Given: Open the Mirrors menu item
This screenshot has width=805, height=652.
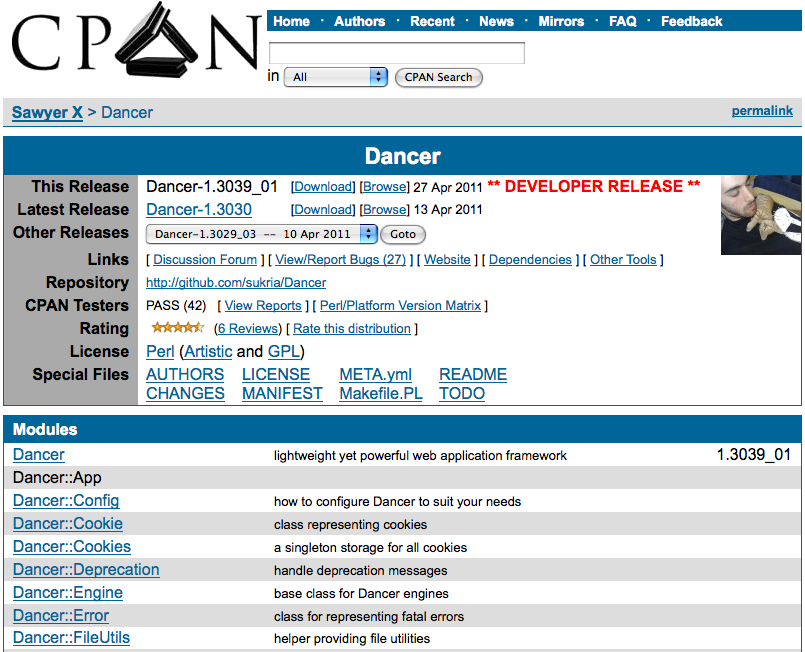Looking at the screenshot, I should 561,21.
